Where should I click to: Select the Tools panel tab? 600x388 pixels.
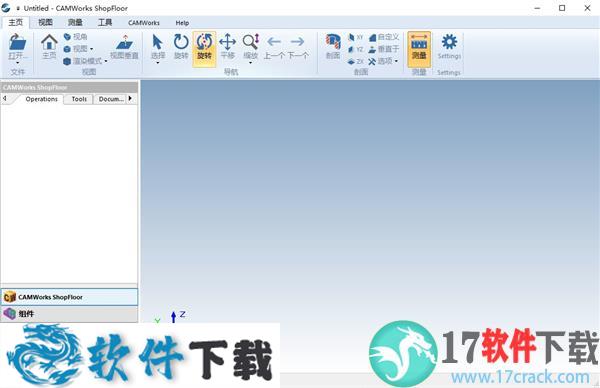[x=79, y=99]
